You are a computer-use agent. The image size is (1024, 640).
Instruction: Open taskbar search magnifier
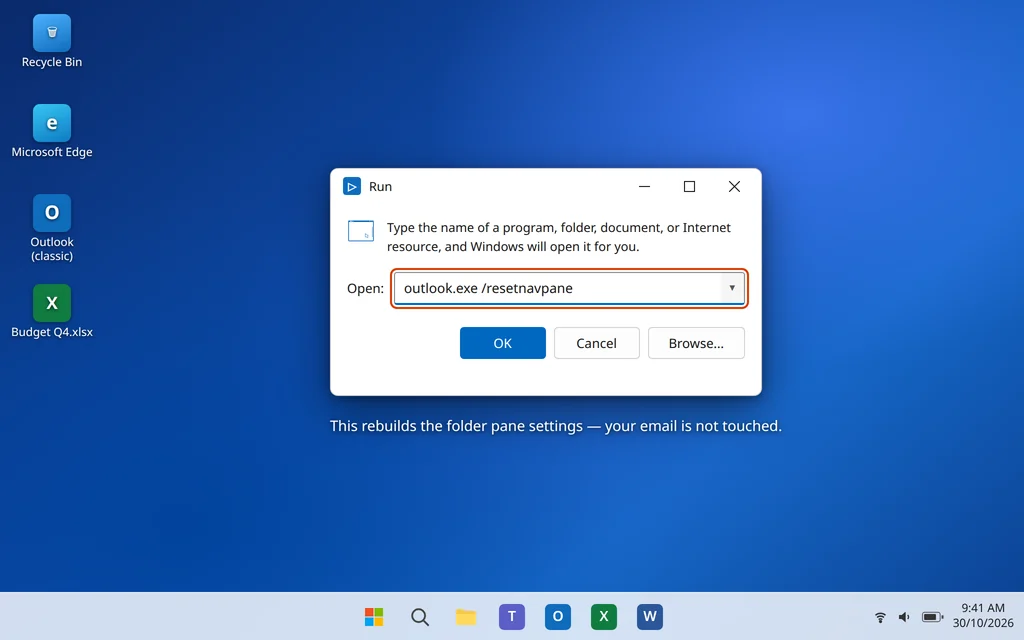click(420, 616)
